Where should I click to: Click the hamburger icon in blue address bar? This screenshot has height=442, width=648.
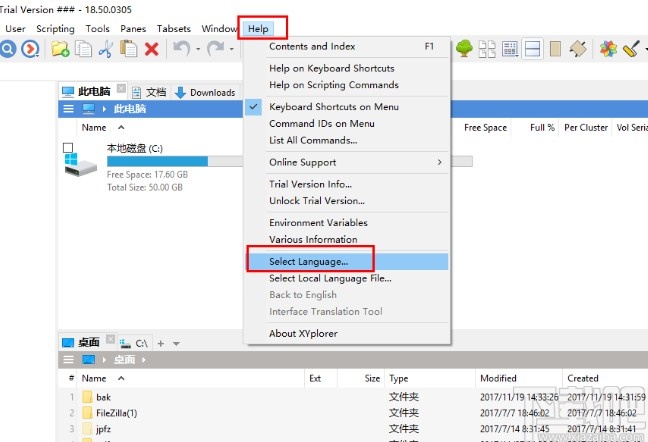(68, 109)
